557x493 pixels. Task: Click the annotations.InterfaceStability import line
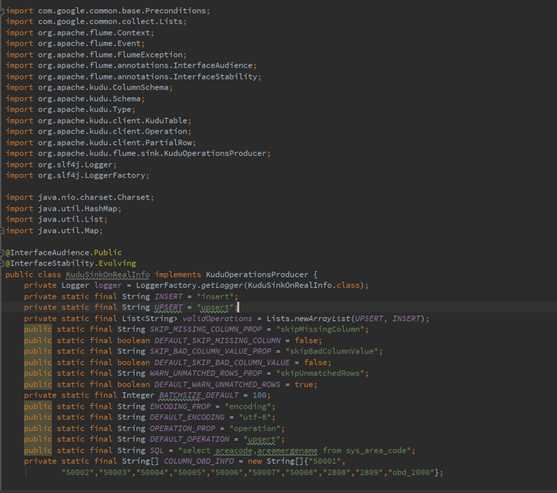134,77
